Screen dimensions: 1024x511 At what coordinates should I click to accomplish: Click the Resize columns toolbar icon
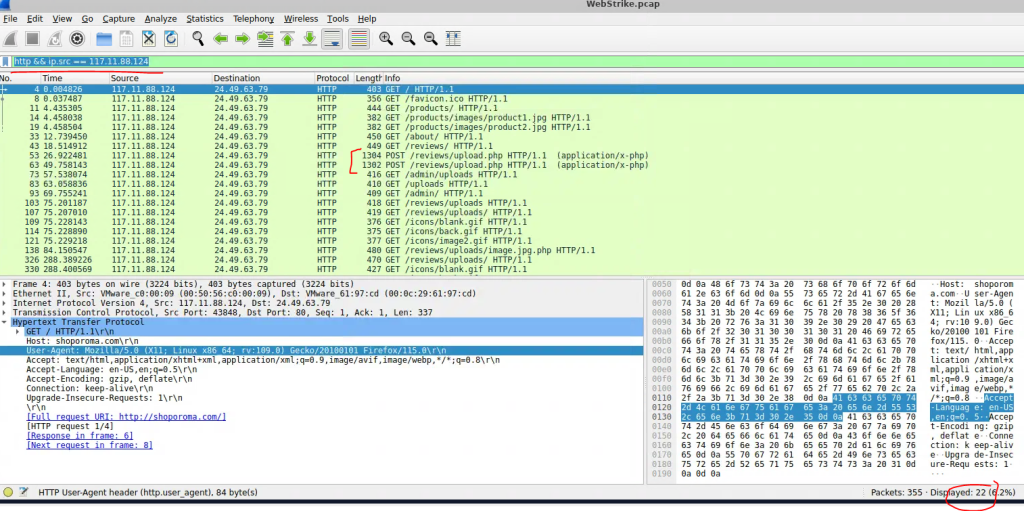[x=455, y=39]
